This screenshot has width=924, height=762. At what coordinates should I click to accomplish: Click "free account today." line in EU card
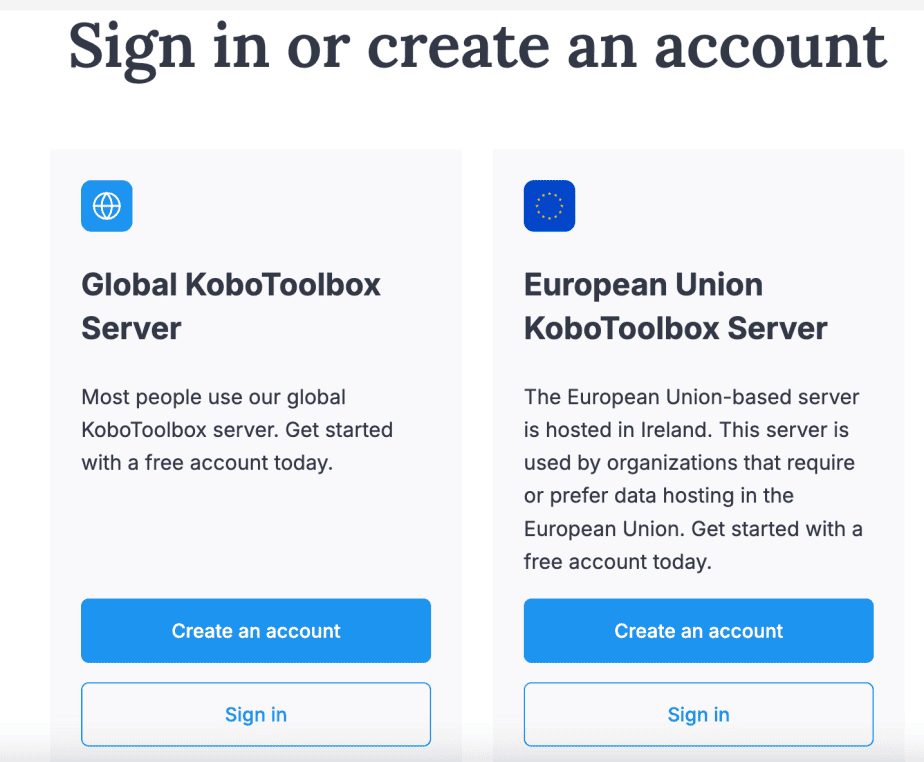coord(618,562)
